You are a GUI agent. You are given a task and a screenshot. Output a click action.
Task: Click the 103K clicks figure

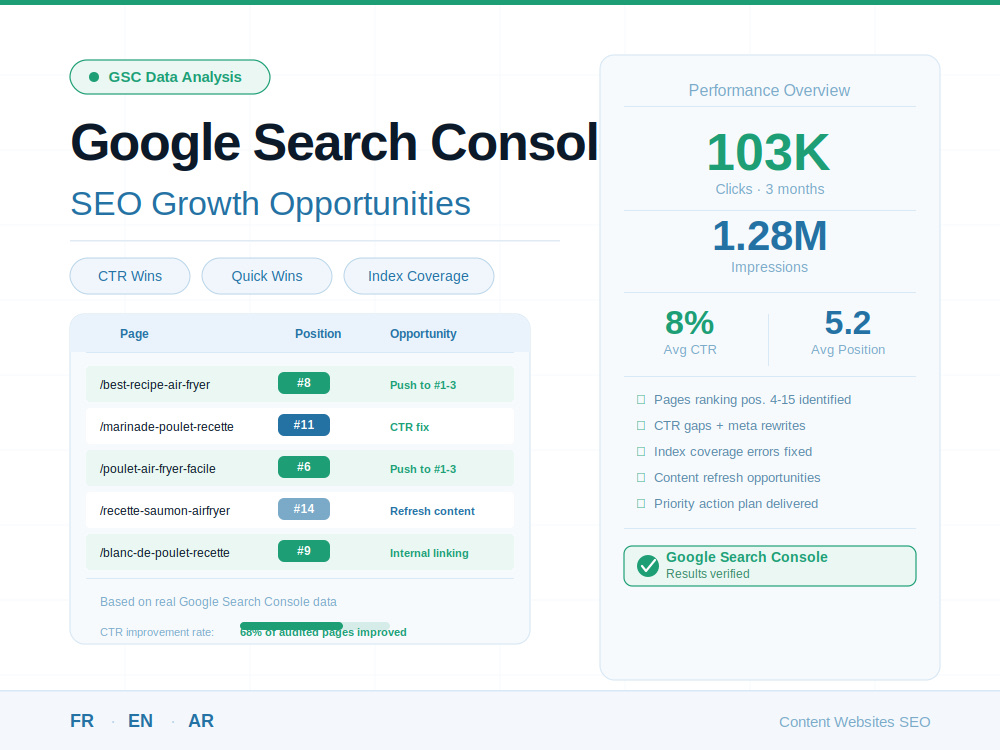point(768,152)
